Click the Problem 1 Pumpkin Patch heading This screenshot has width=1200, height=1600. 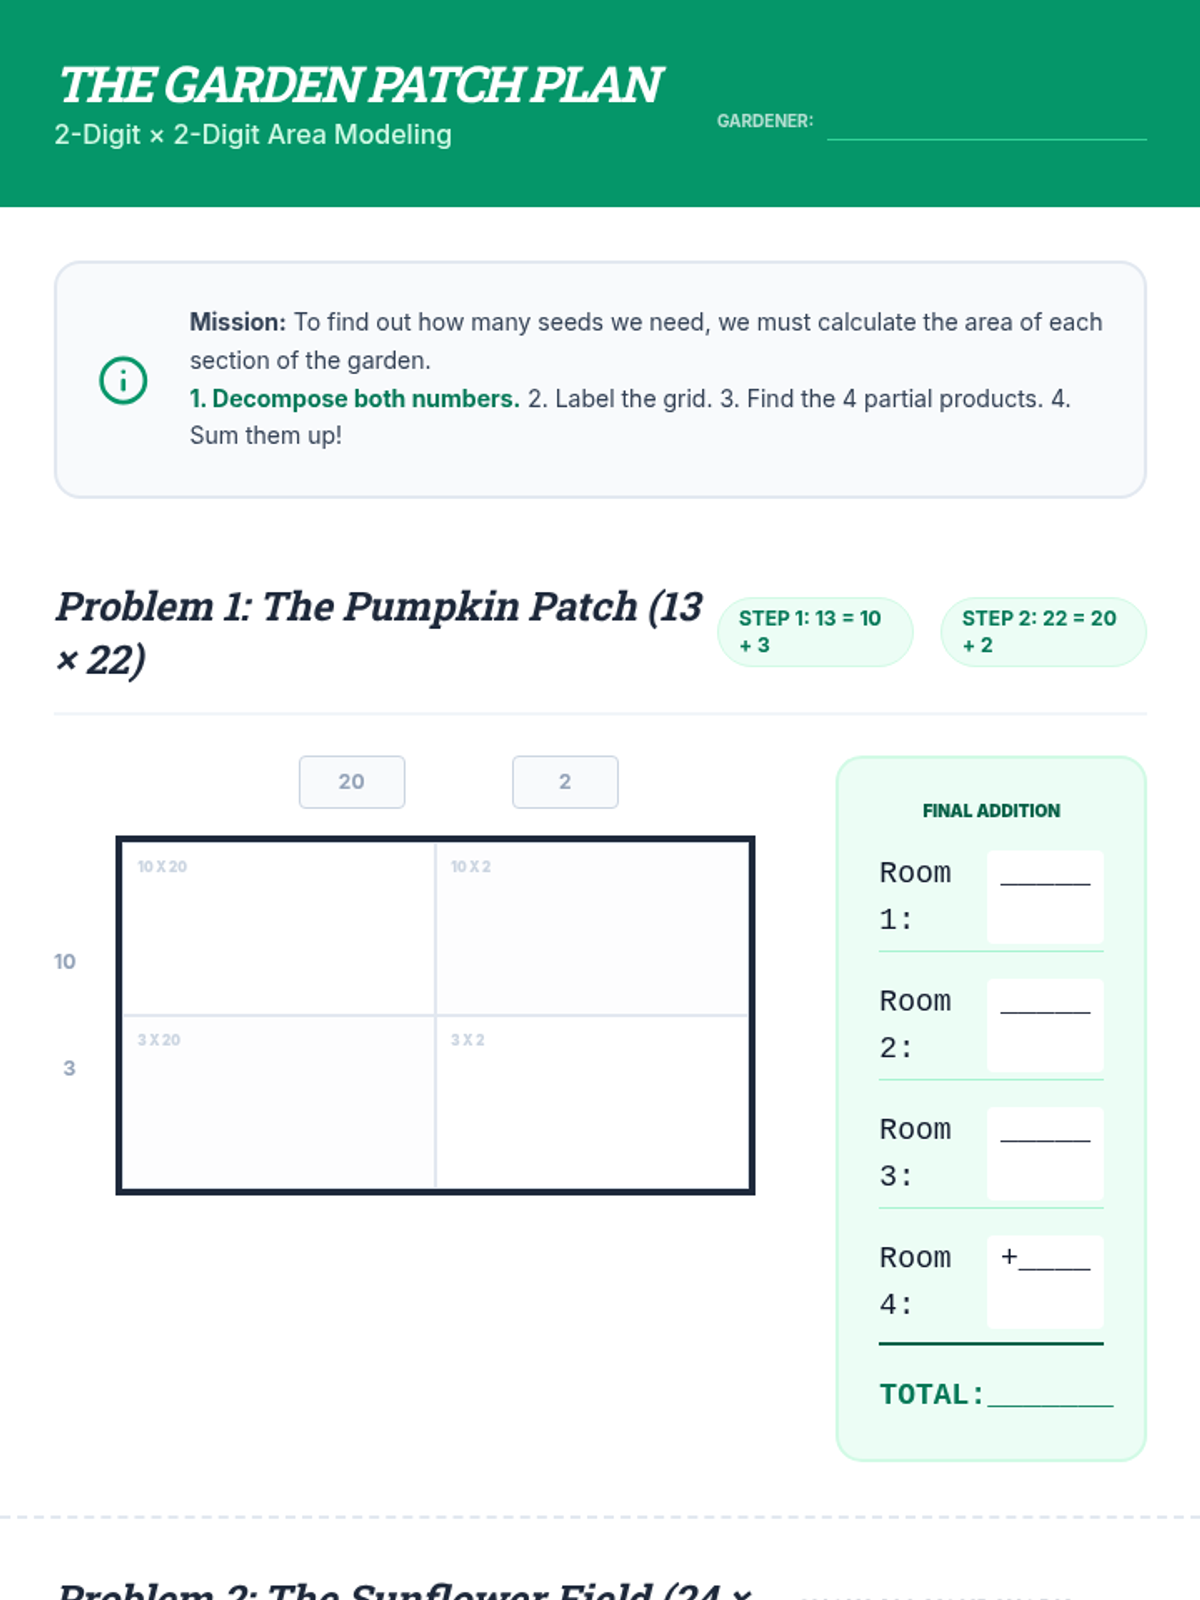pos(378,632)
